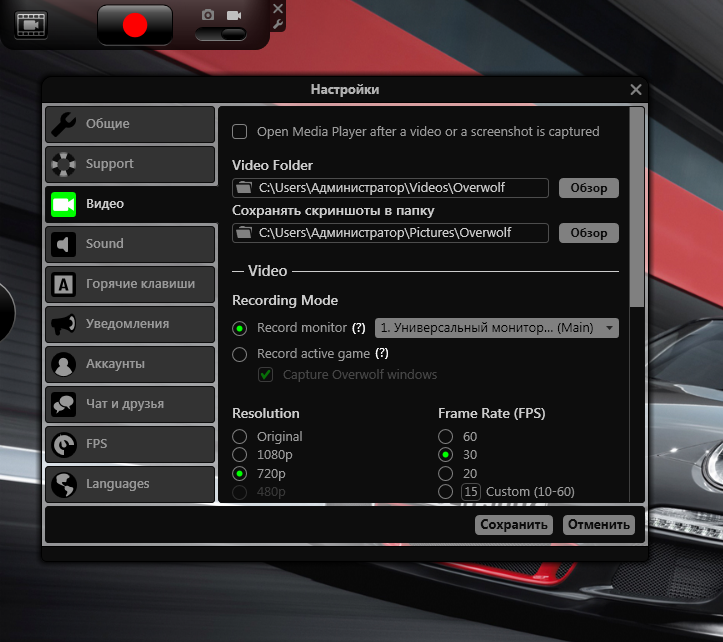Select 60 FPS frame rate
723x642 pixels.
[445, 436]
